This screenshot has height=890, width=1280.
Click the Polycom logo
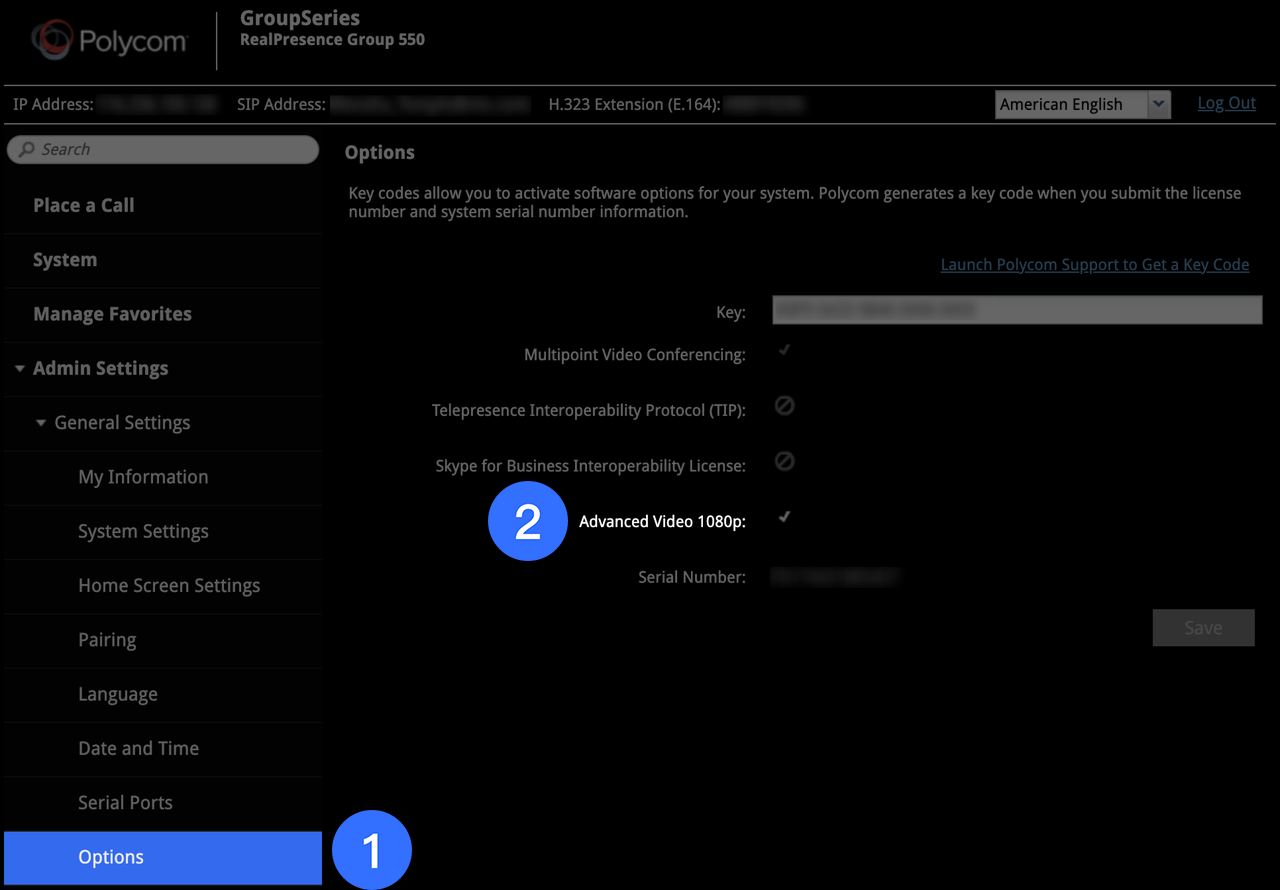(x=109, y=41)
